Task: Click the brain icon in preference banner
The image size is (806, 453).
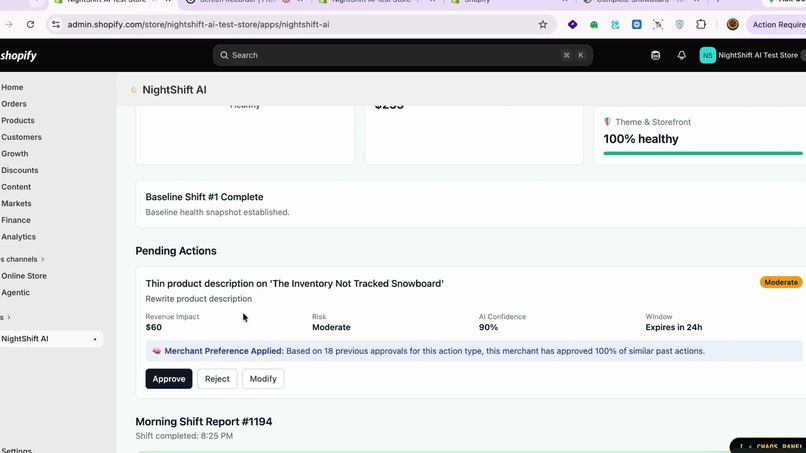Action: tap(157, 351)
